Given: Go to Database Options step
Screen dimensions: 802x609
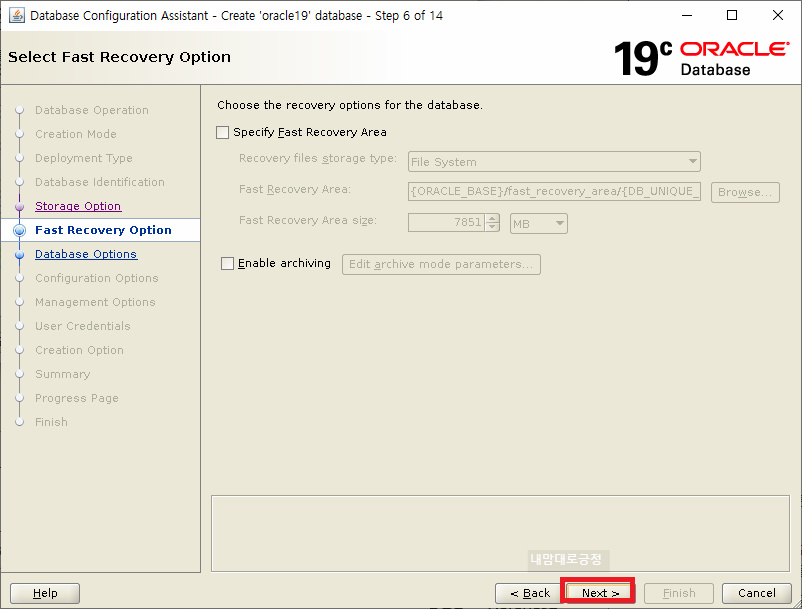Looking at the screenshot, I should point(86,254).
